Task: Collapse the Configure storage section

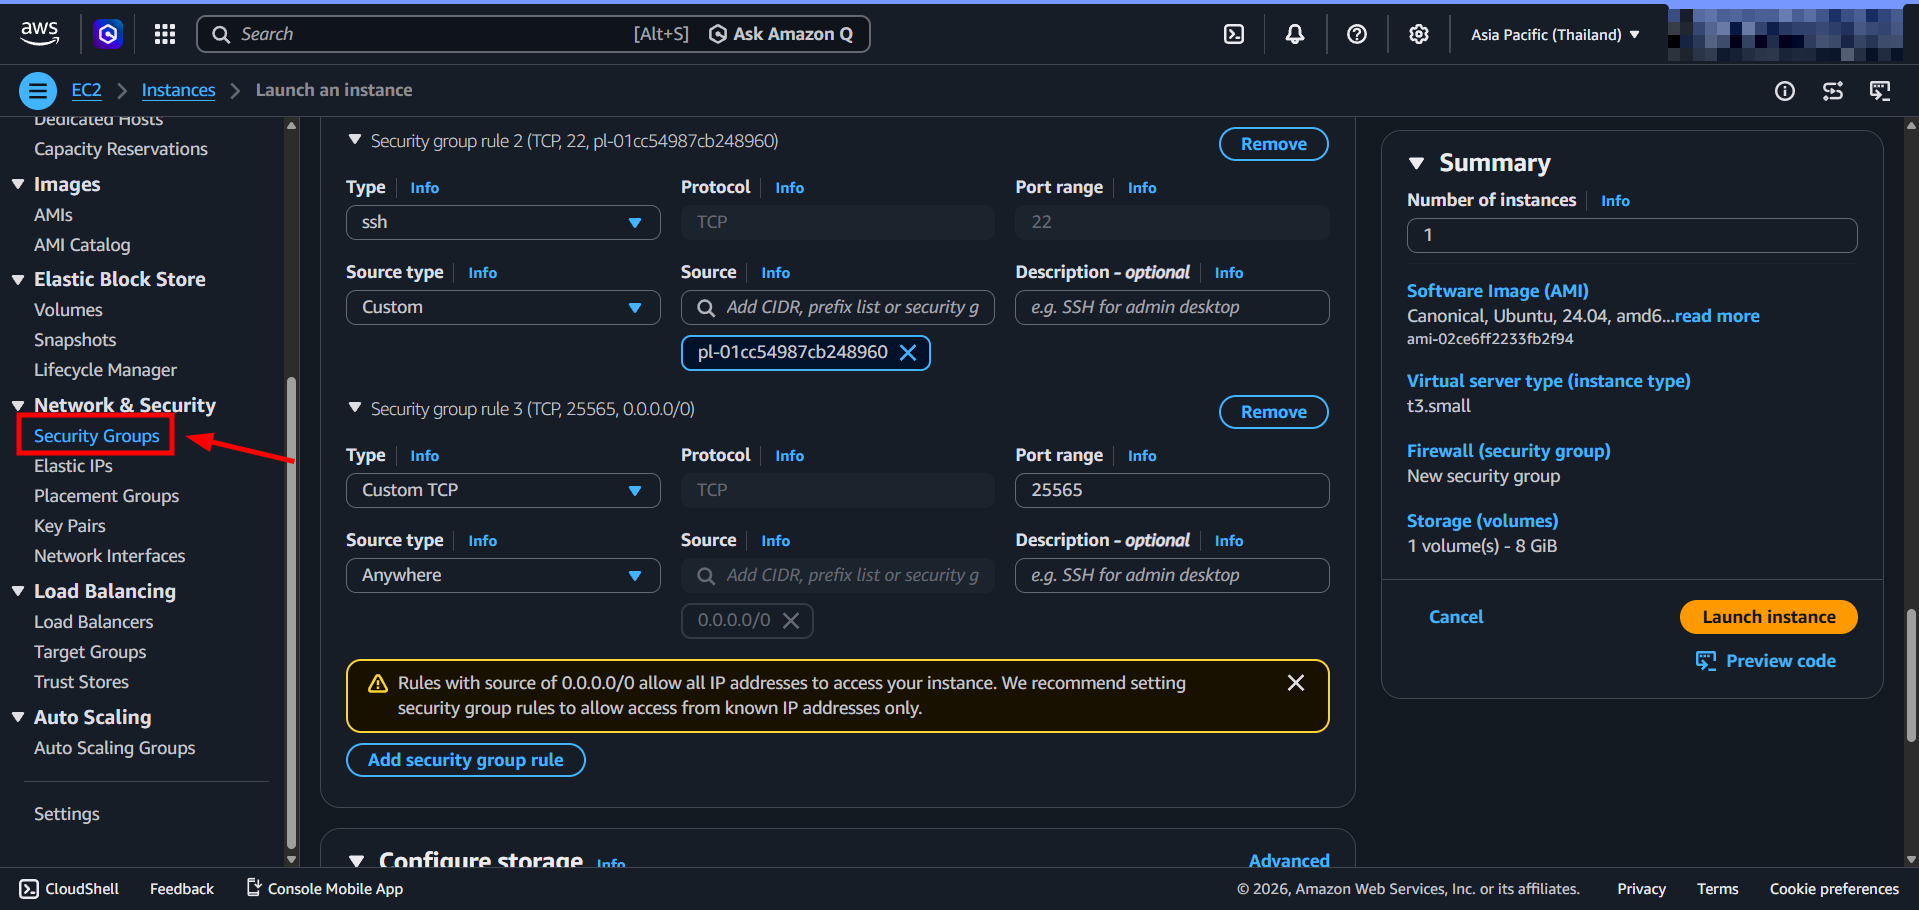Action: pos(357,861)
